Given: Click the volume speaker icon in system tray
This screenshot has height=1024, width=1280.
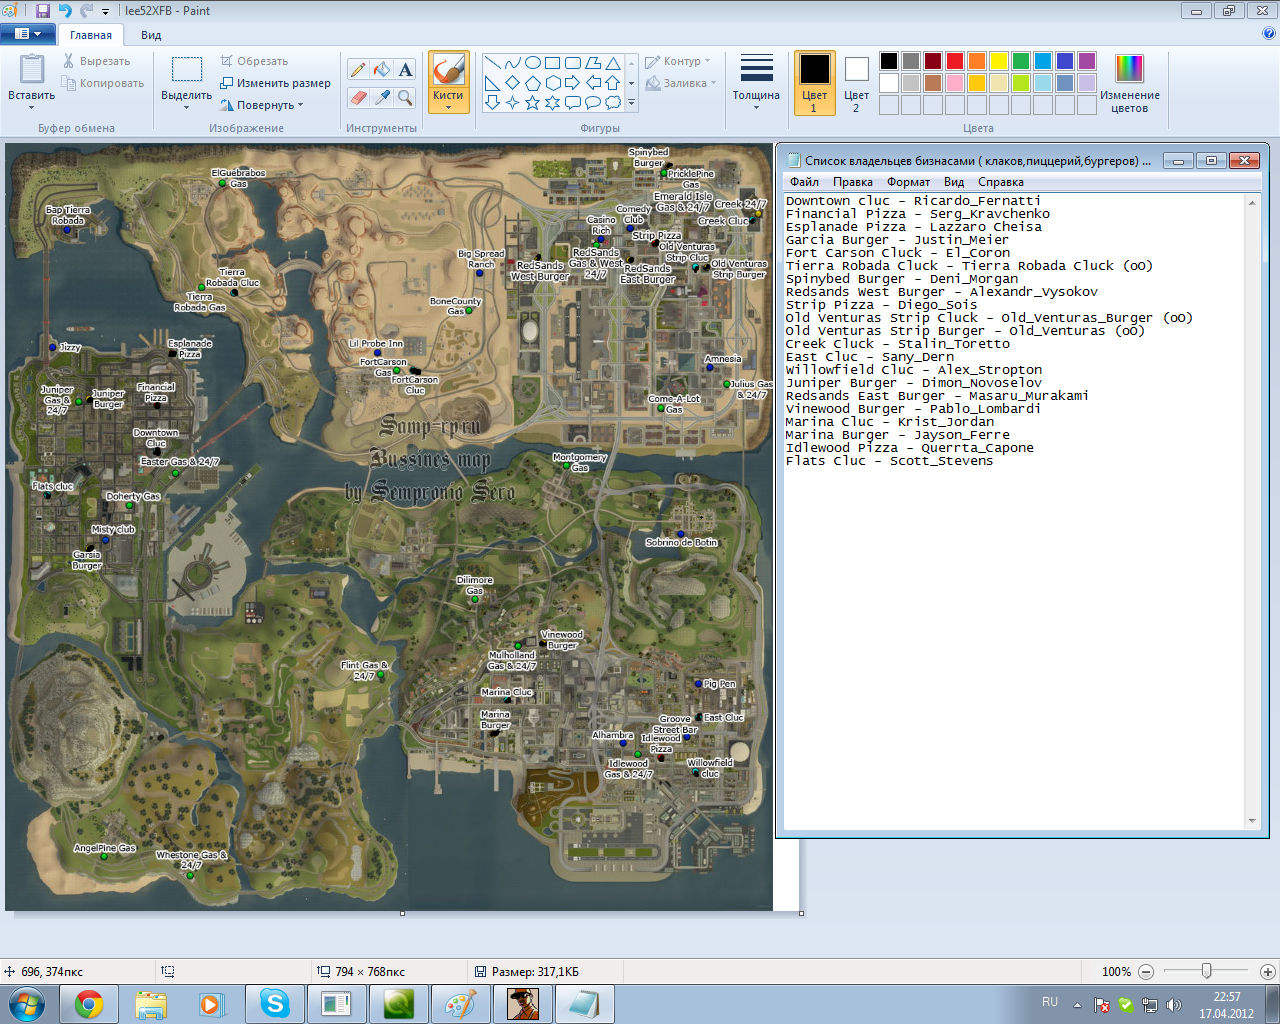Looking at the screenshot, I should tap(1174, 1005).
